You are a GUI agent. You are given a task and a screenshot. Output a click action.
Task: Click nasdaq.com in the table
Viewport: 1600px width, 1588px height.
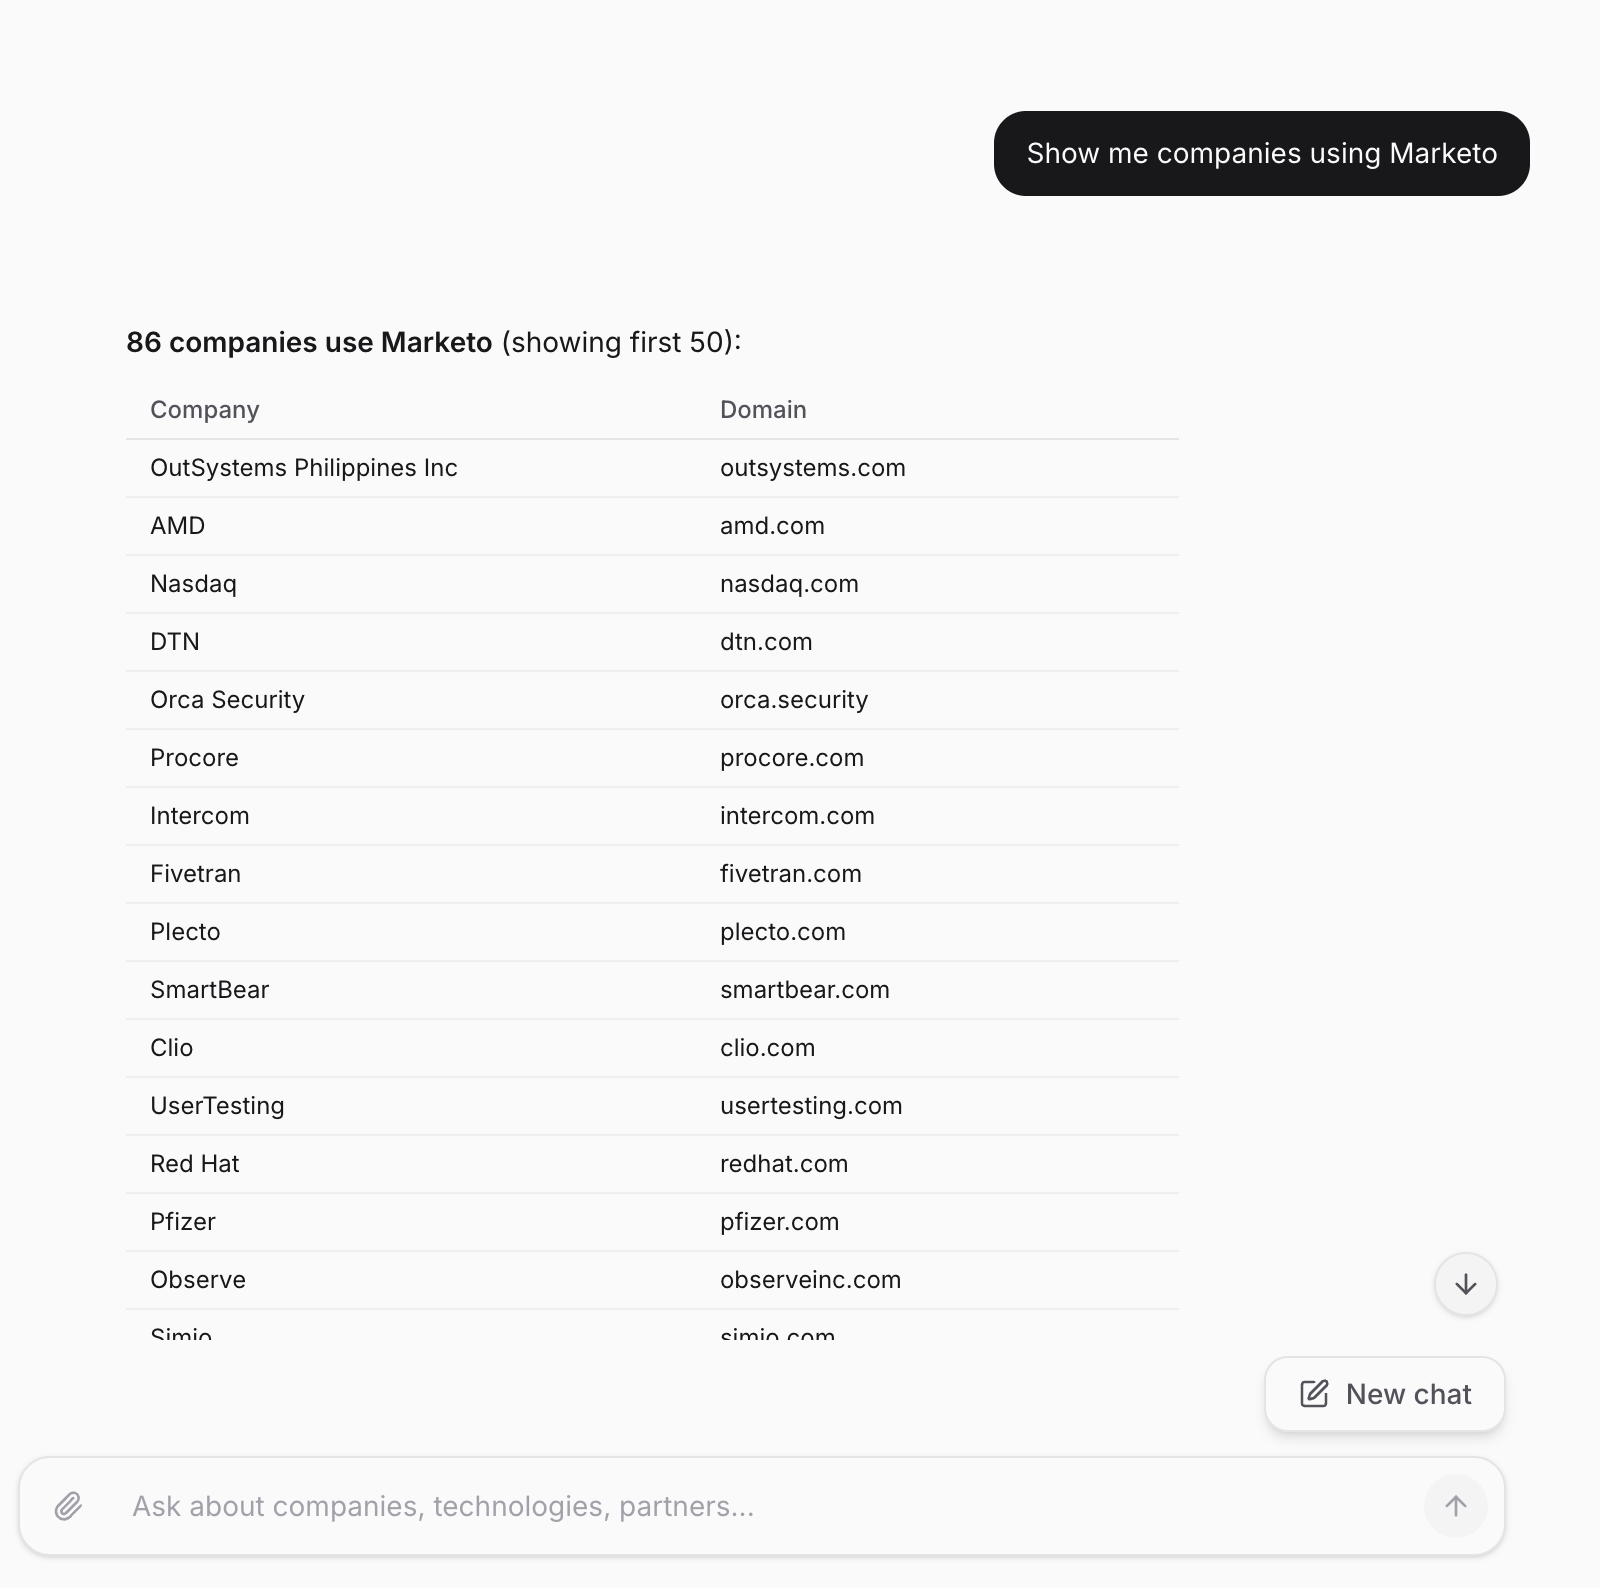pos(789,584)
